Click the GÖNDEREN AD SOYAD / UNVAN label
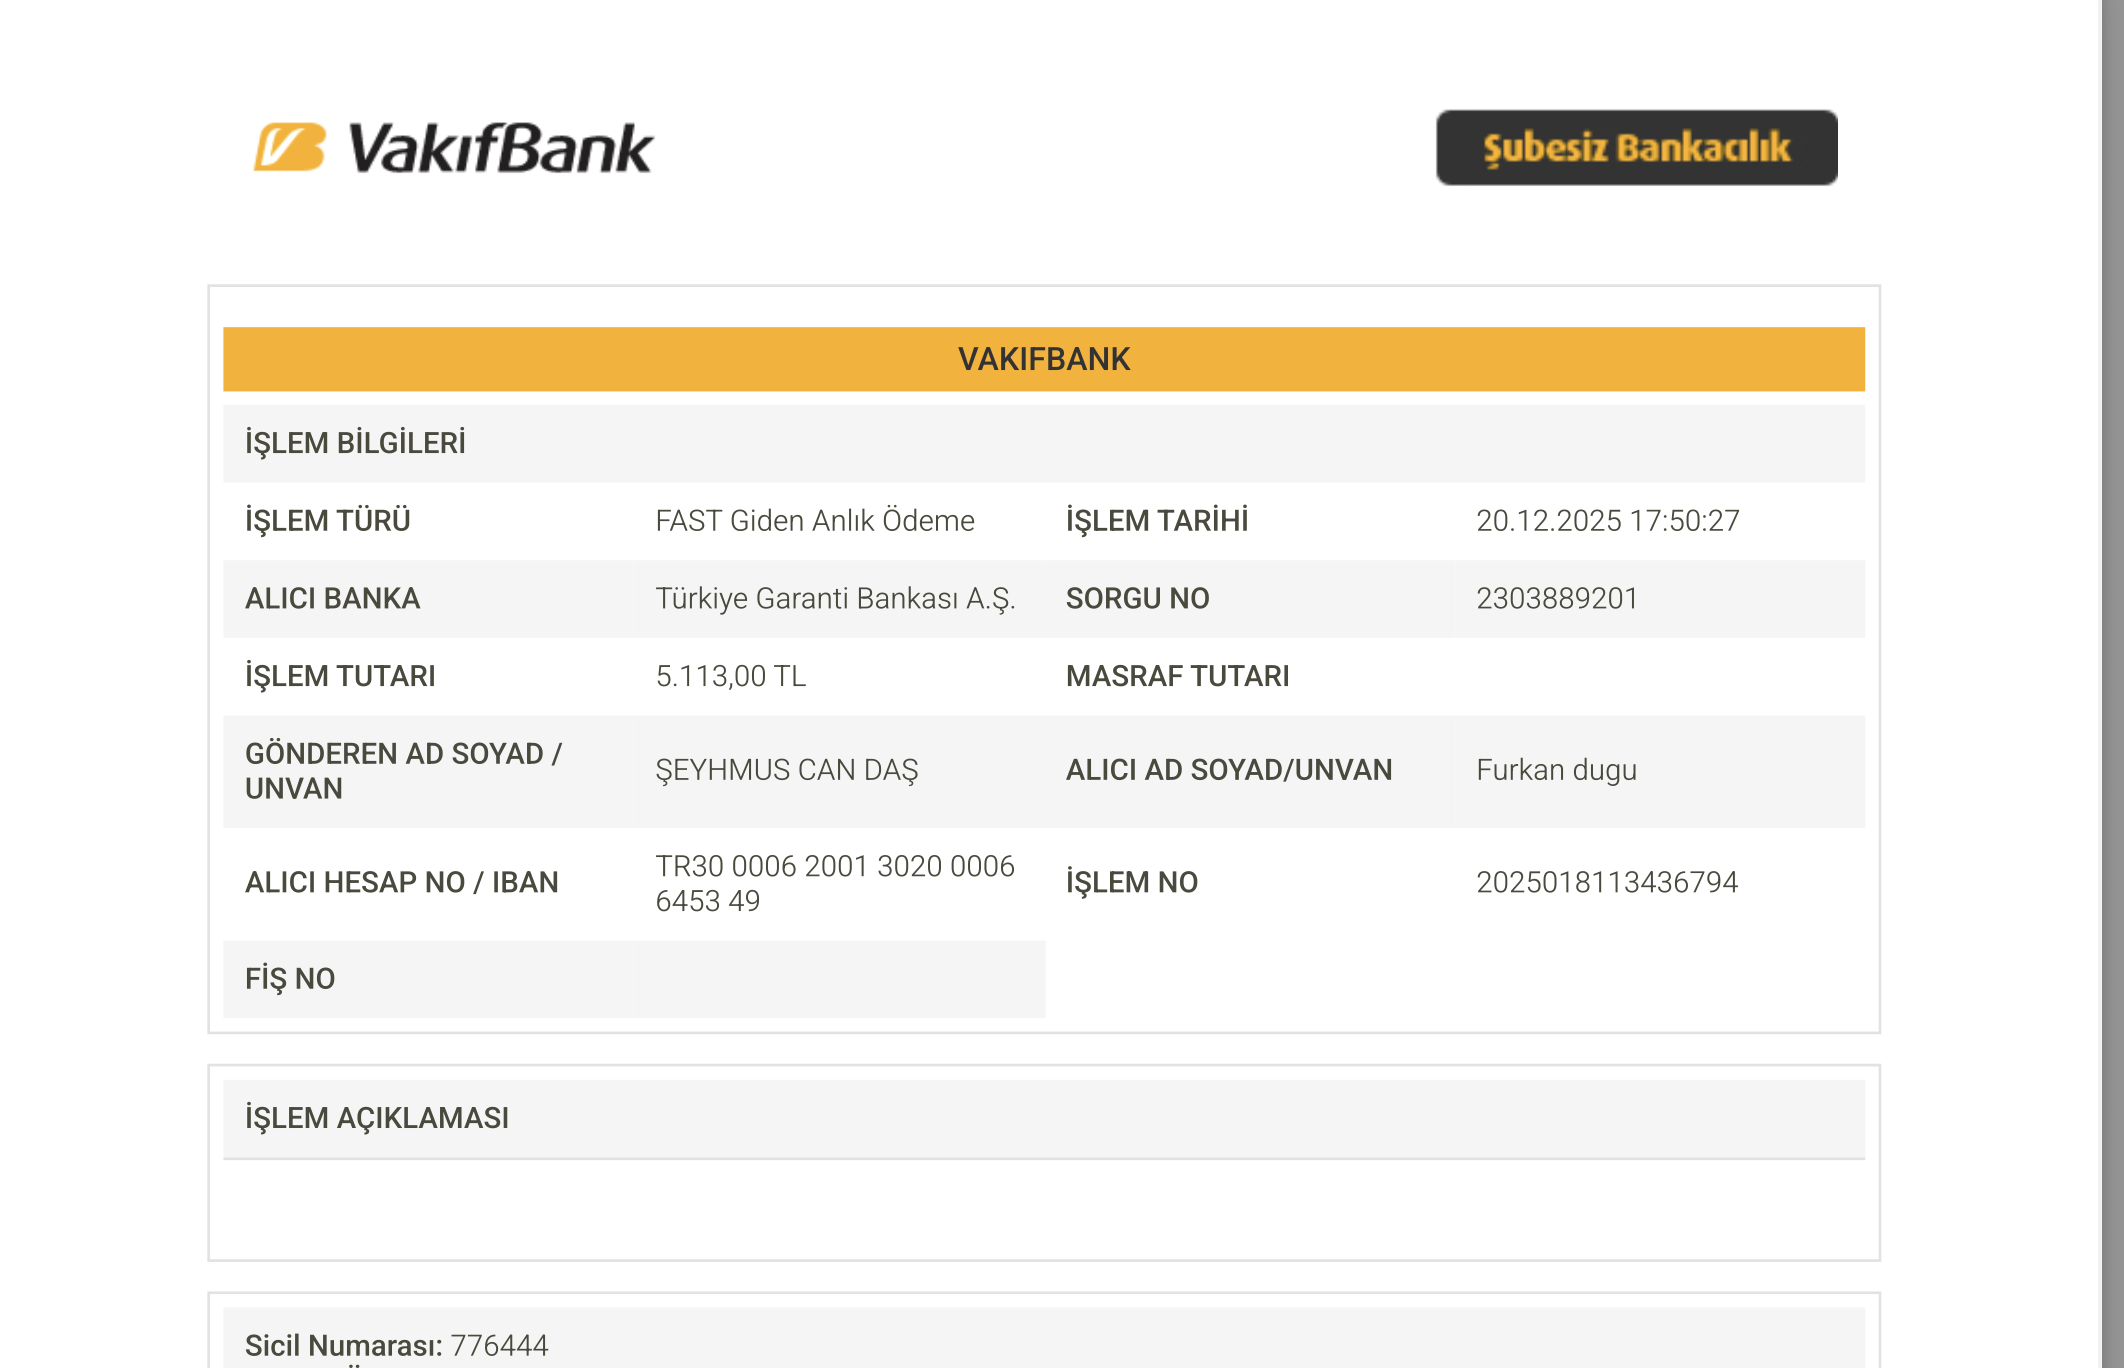2124x1368 pixels. [x=404, y=771]
